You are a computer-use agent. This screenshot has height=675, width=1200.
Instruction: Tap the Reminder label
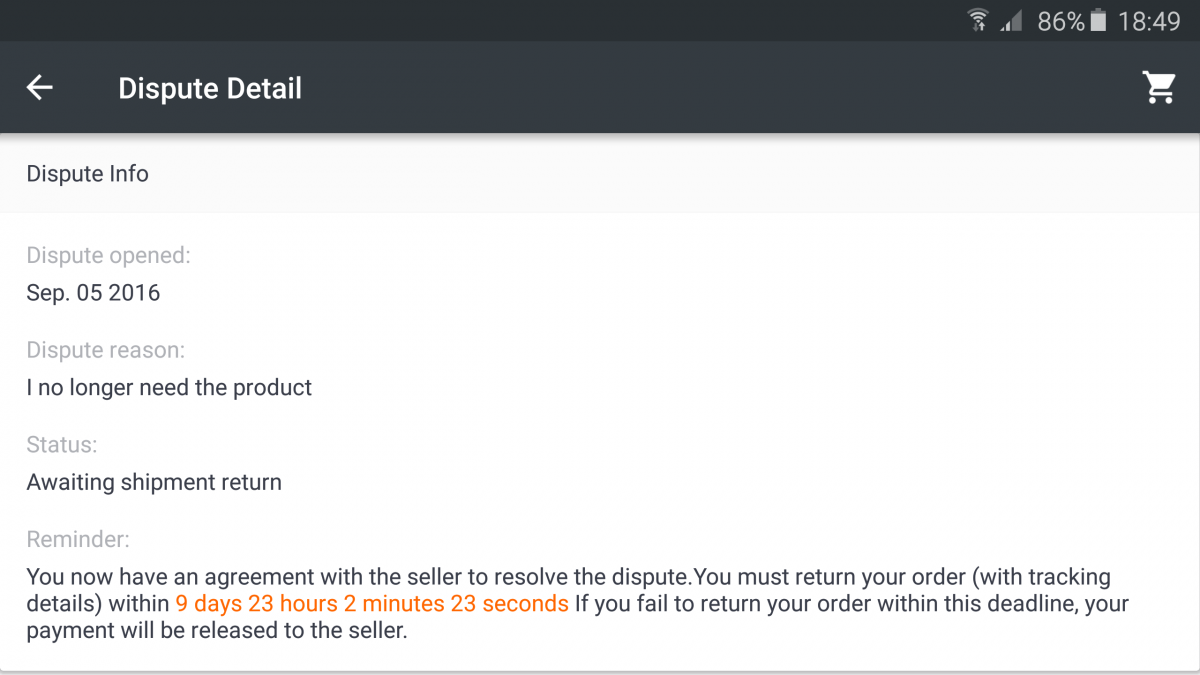[78, 540]
